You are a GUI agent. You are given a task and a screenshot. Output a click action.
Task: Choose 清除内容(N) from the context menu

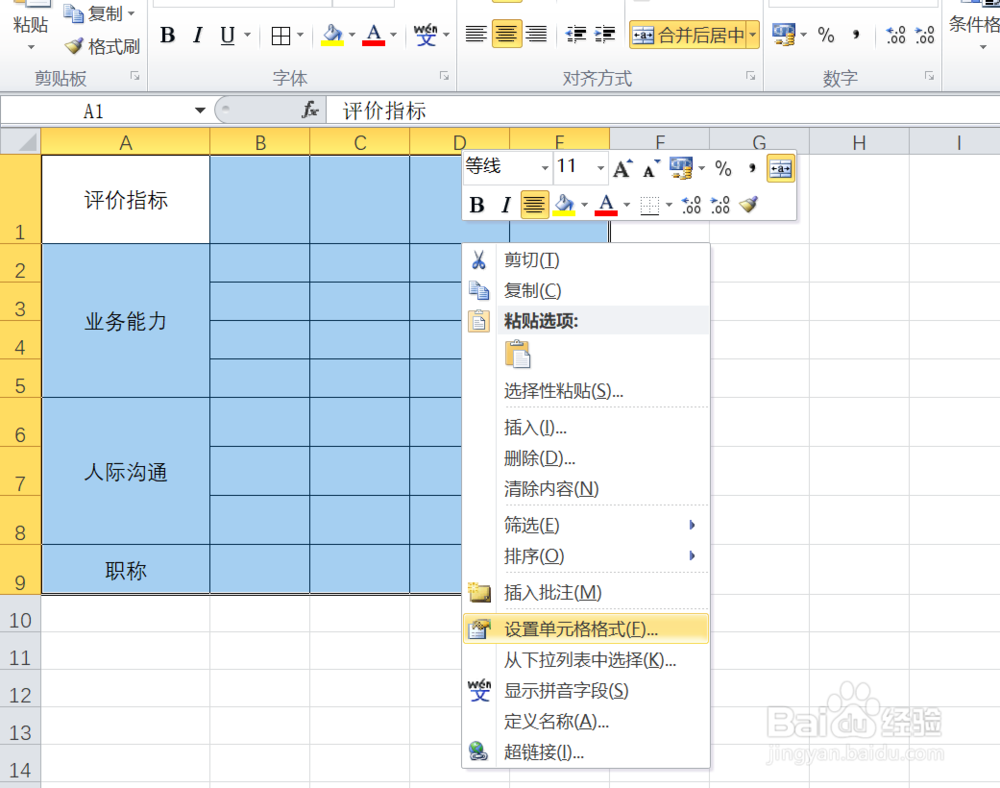tap(585, 488)
